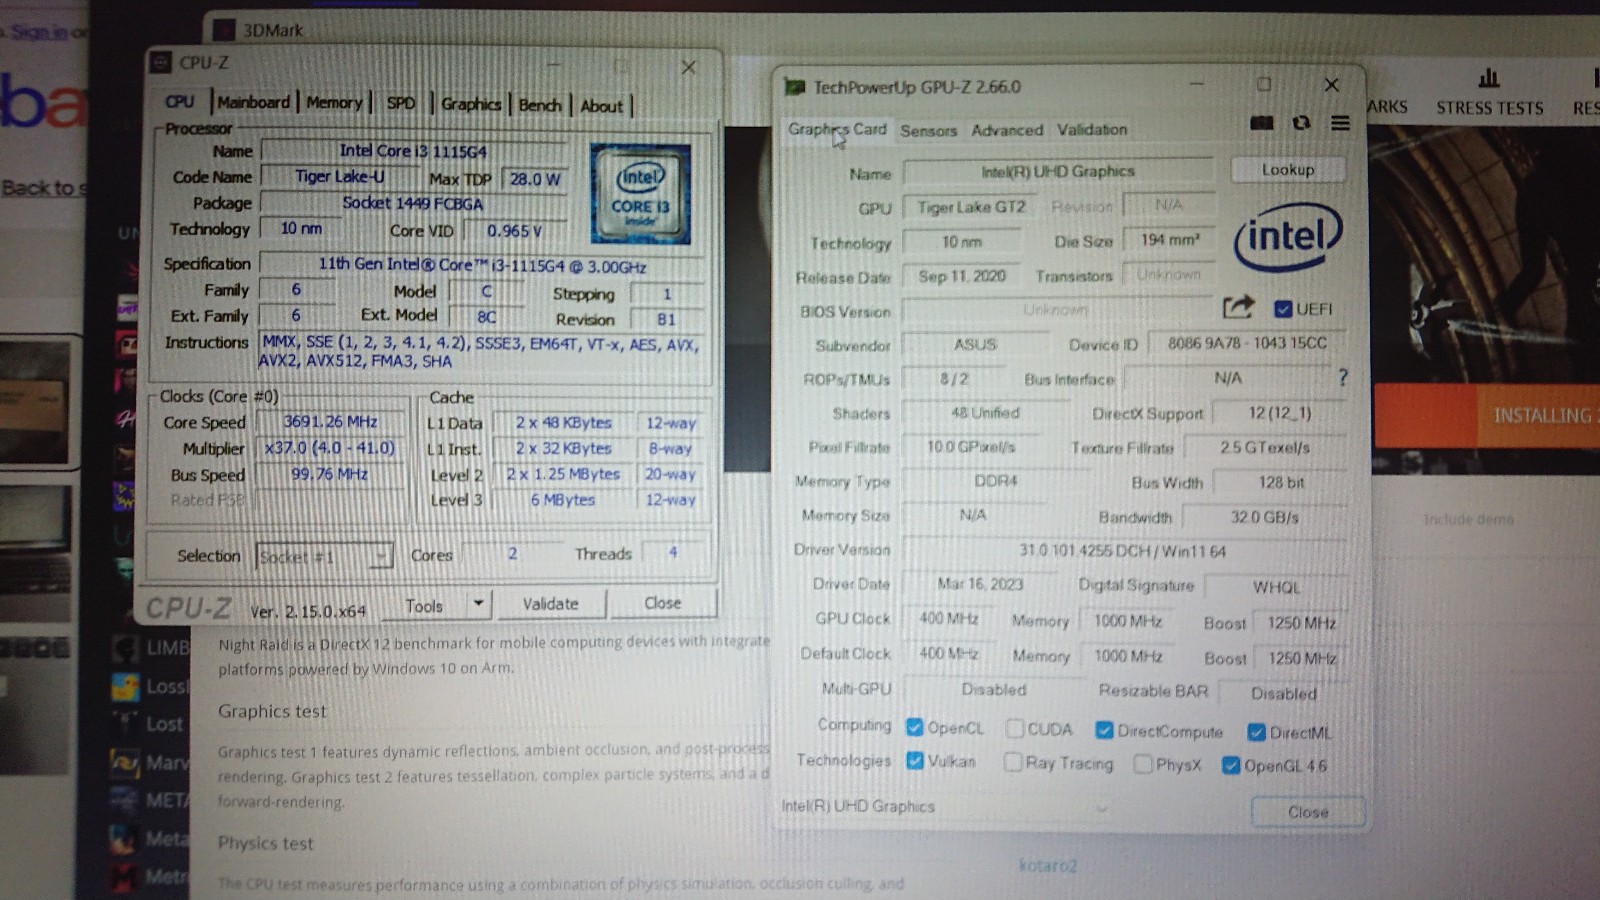The image size is (1600, 900).
Task: Click the Lookup button in GPU-Z
Action: pos(1288,170)
